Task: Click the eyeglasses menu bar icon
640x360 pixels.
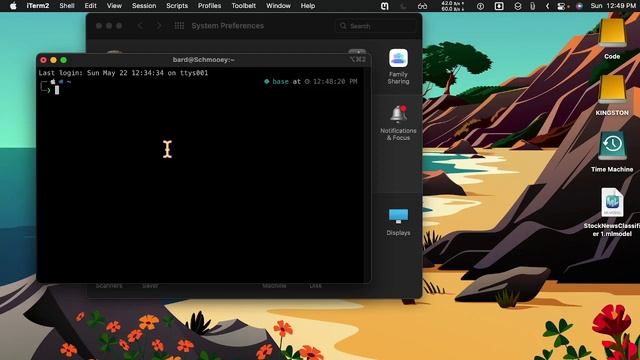Action: [x=422, y=6]
